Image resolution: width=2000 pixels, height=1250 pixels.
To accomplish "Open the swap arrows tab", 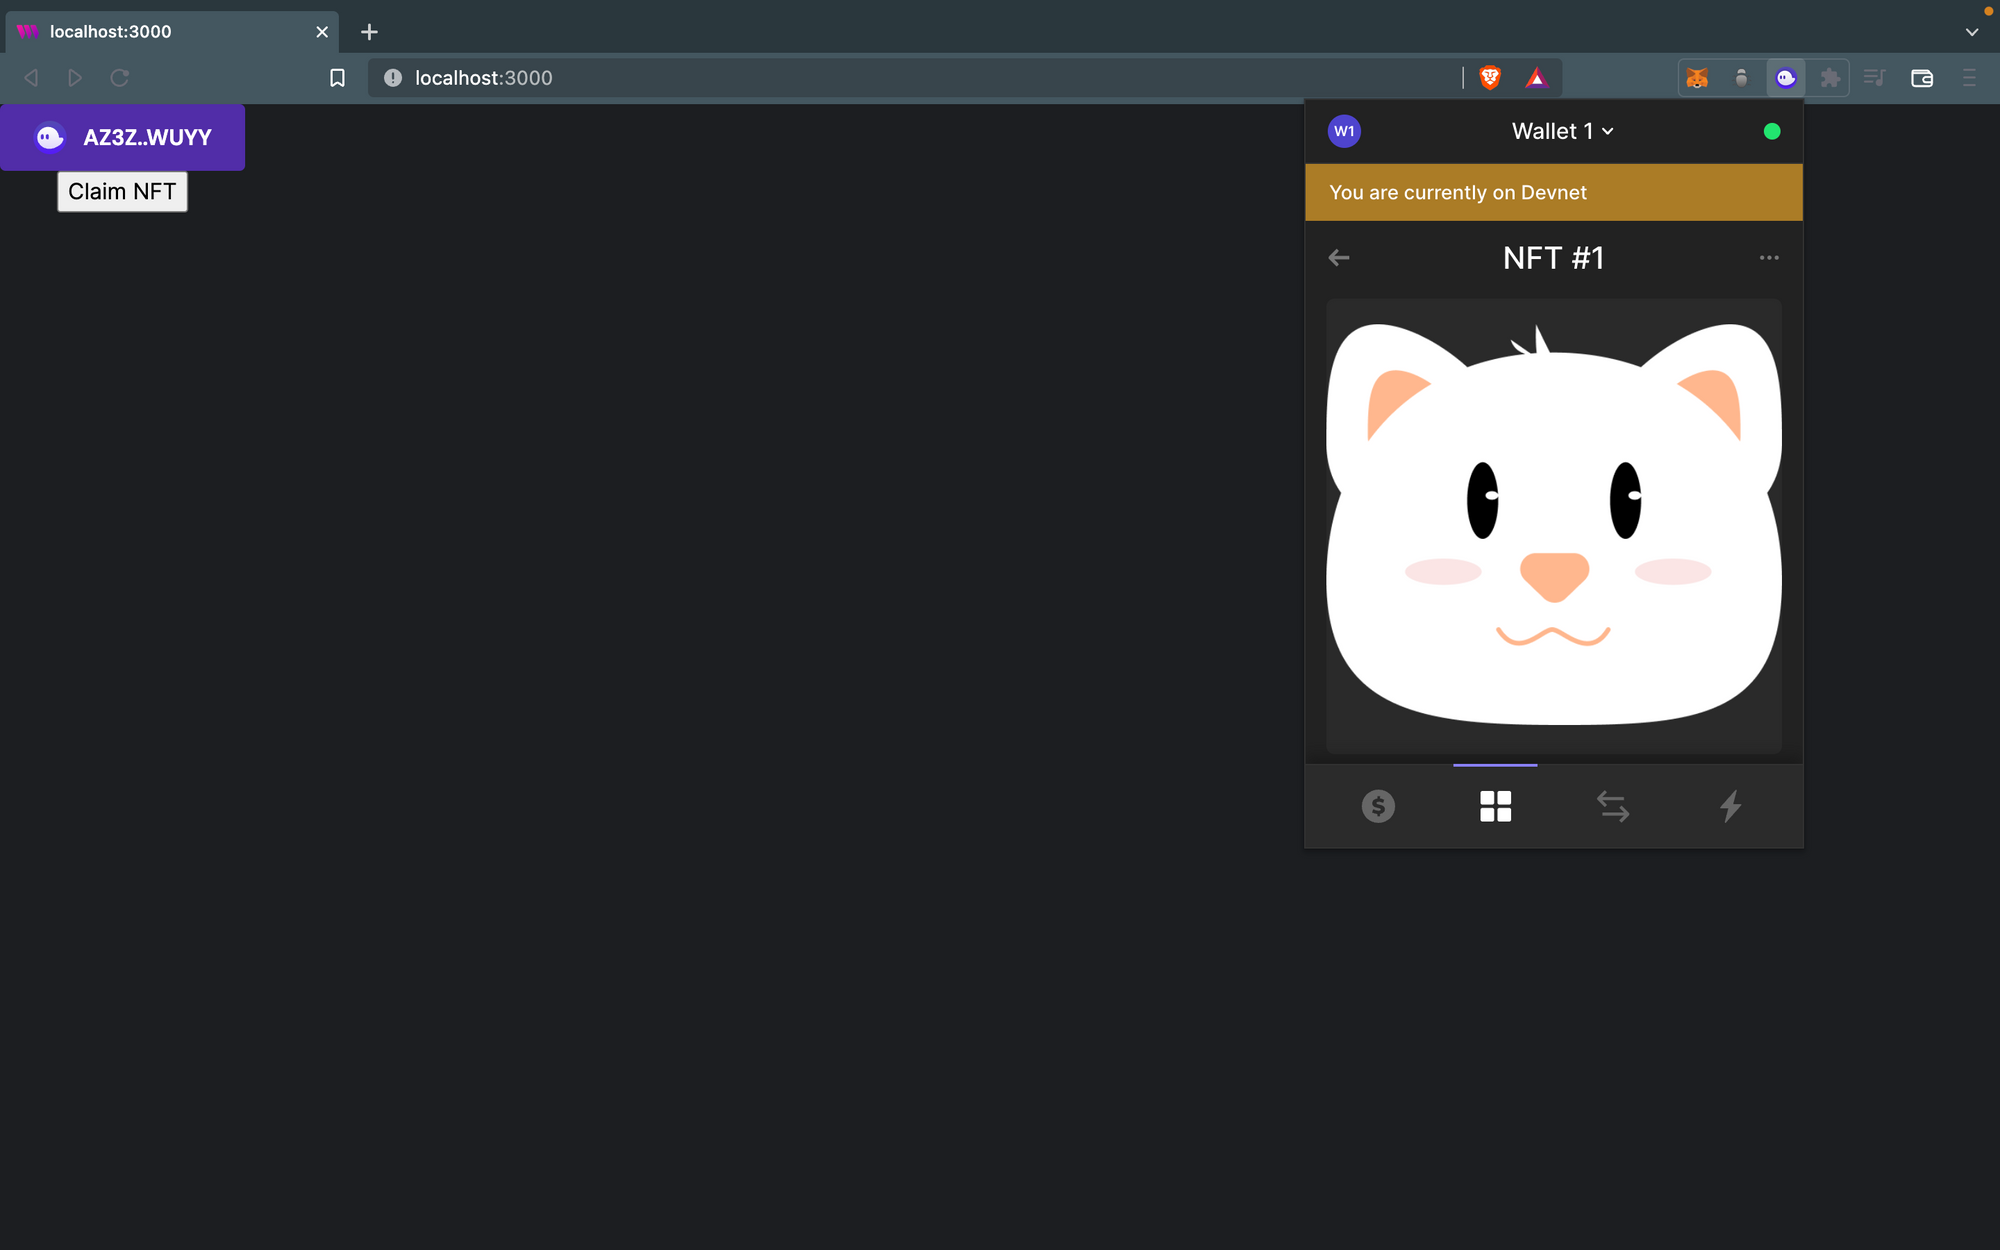I will (1613, 806).
